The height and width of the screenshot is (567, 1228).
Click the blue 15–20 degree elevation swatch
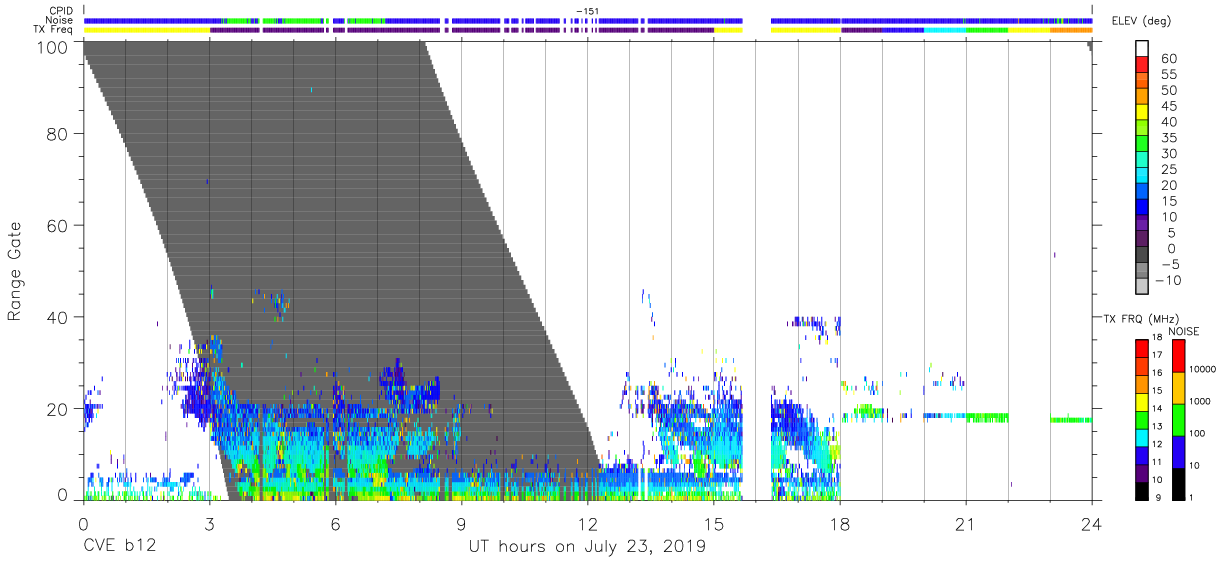pyautogui.click(x=1143, y=193)
